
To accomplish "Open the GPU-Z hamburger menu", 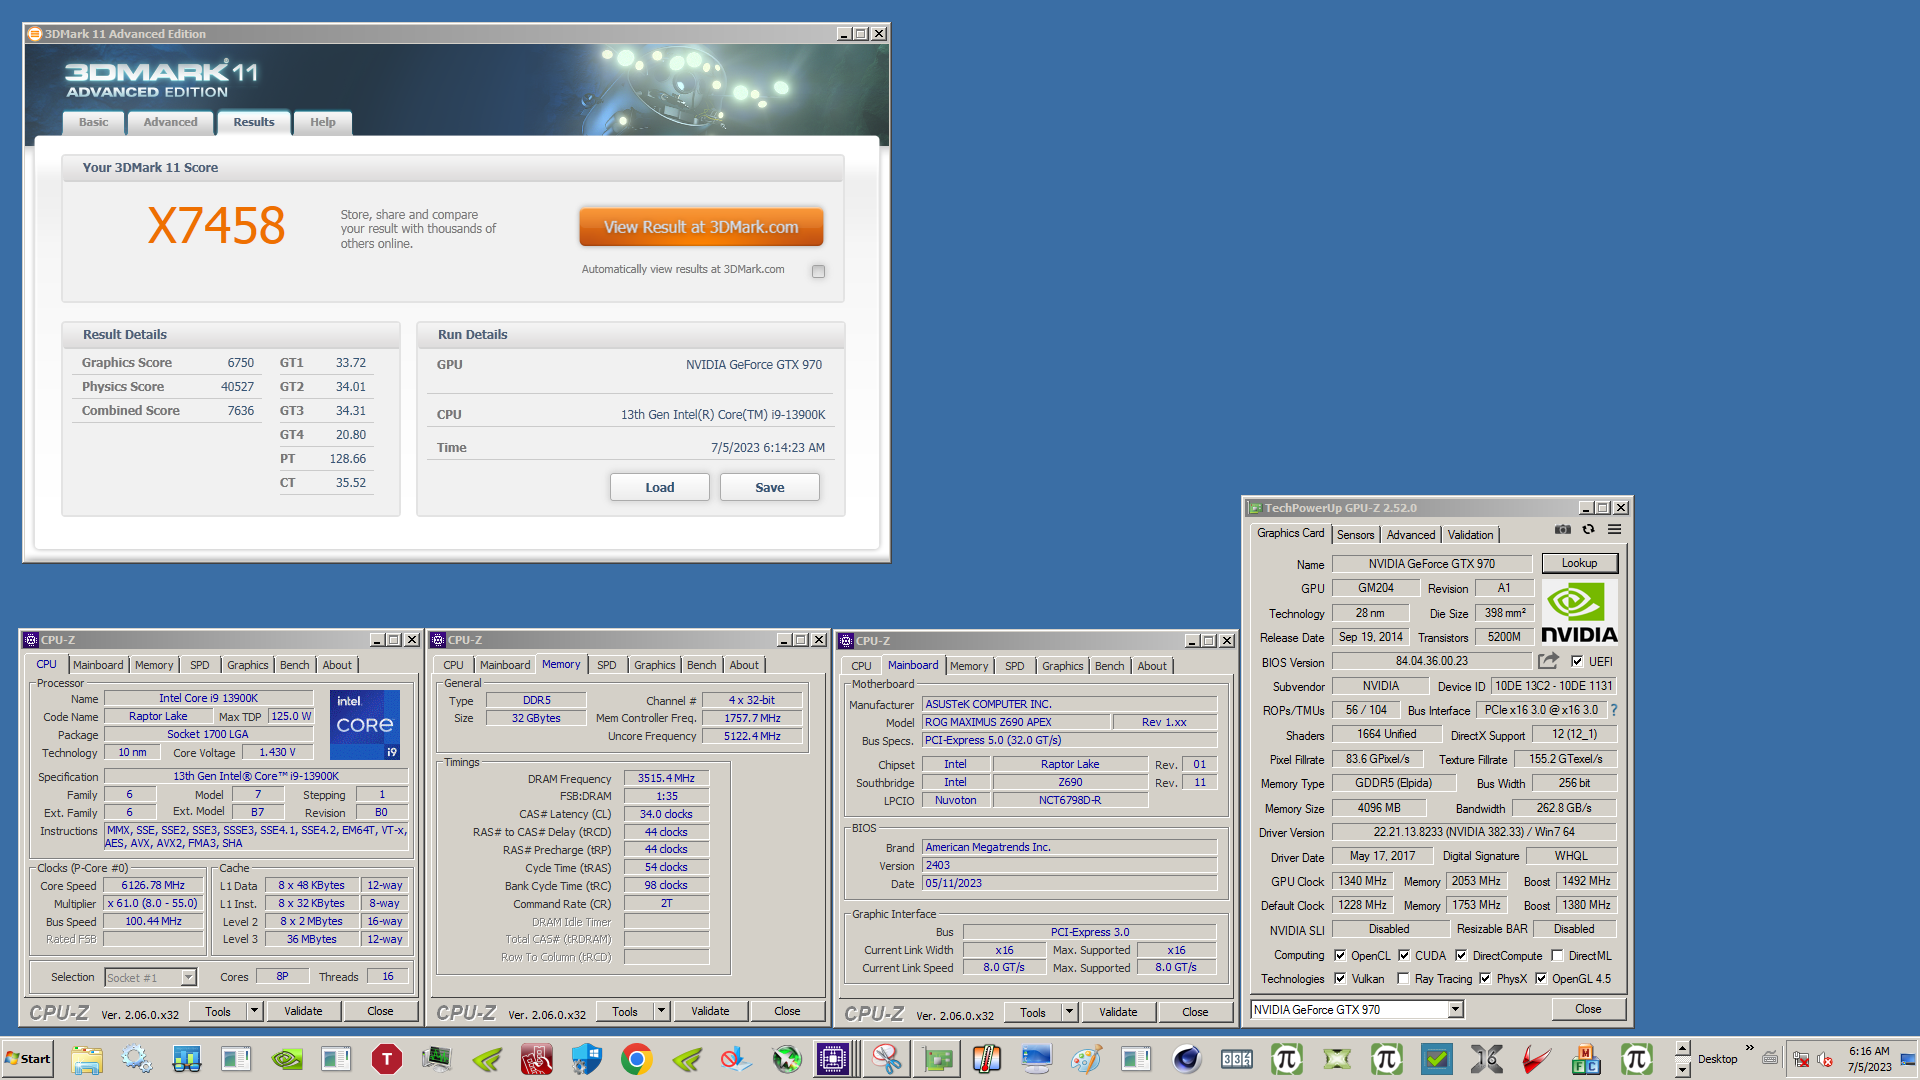I will tap(1614, 530).
